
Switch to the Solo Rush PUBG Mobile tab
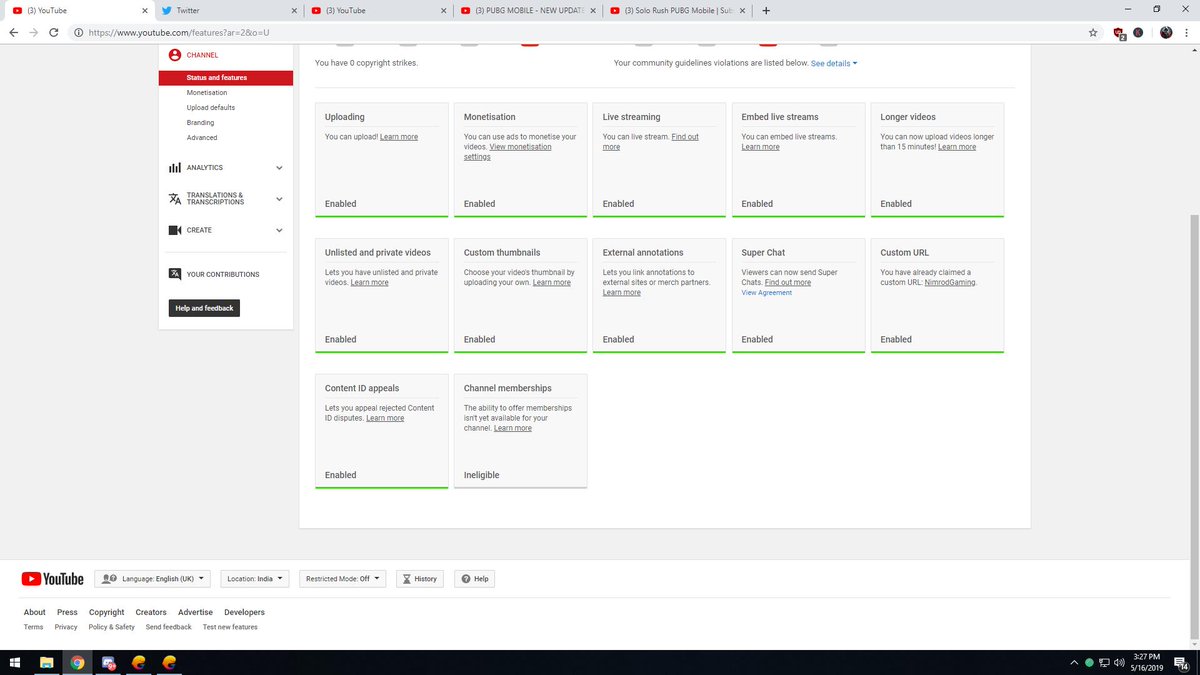pyautogui.click(x=678, y=11)
